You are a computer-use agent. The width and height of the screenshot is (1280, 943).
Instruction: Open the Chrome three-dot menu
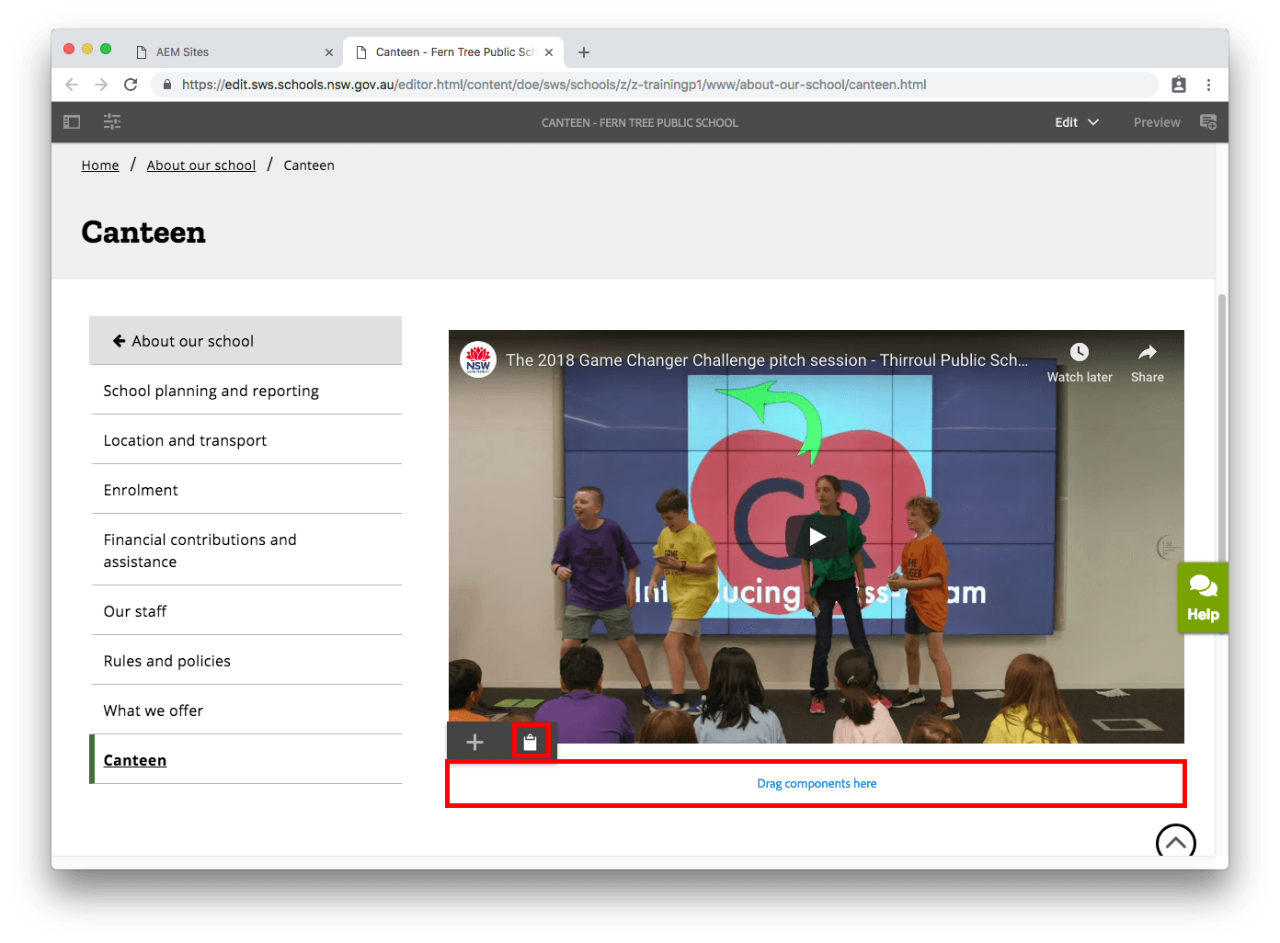(x=1208, y=85)
